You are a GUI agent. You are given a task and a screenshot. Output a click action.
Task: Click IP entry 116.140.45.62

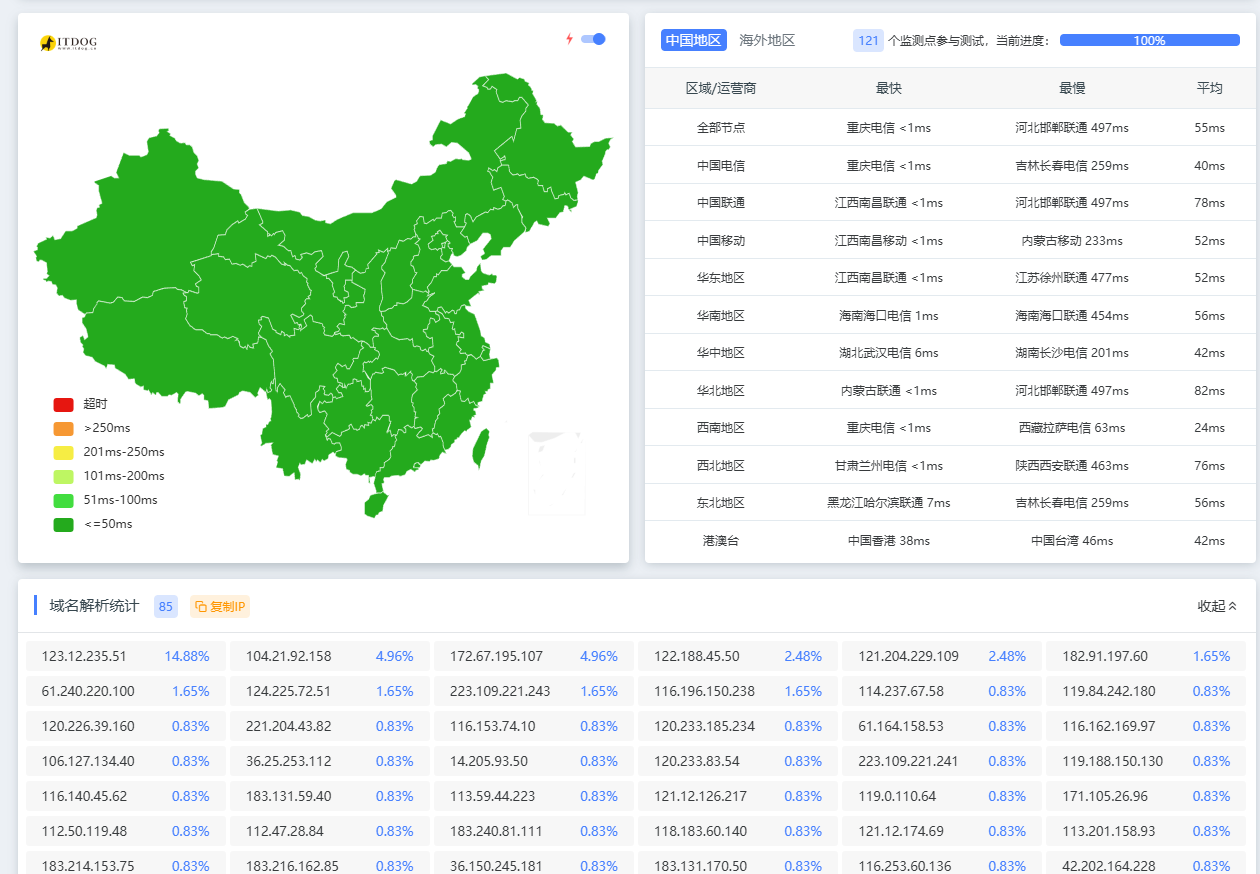[84, 796]
